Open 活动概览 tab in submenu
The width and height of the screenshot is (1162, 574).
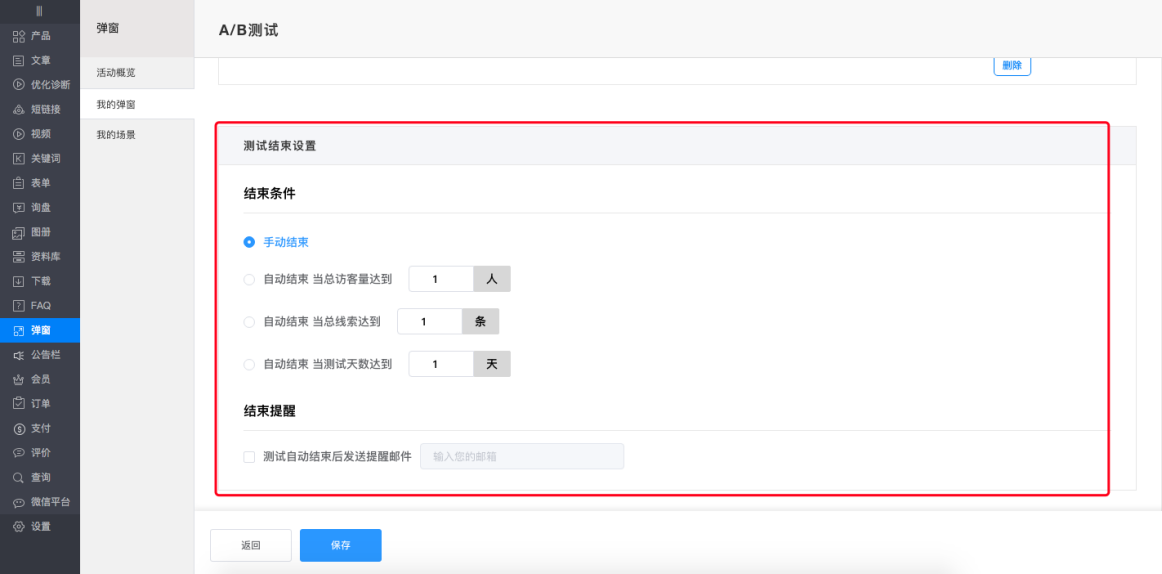[116, 73]
